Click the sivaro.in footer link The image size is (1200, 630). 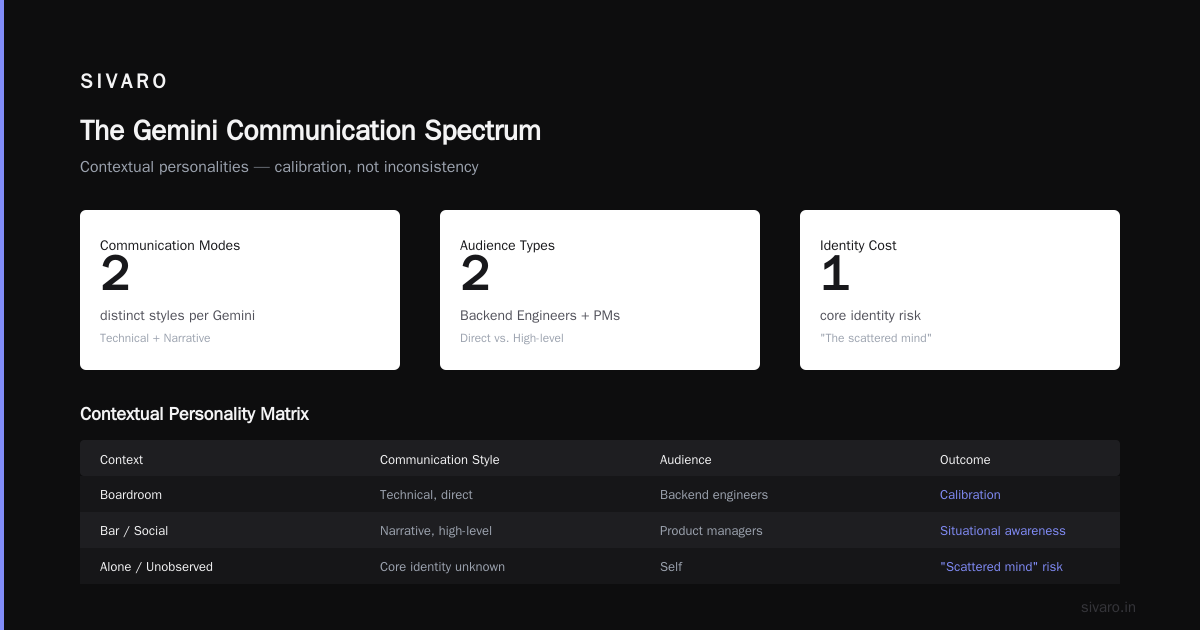(x=1109, y=607)
